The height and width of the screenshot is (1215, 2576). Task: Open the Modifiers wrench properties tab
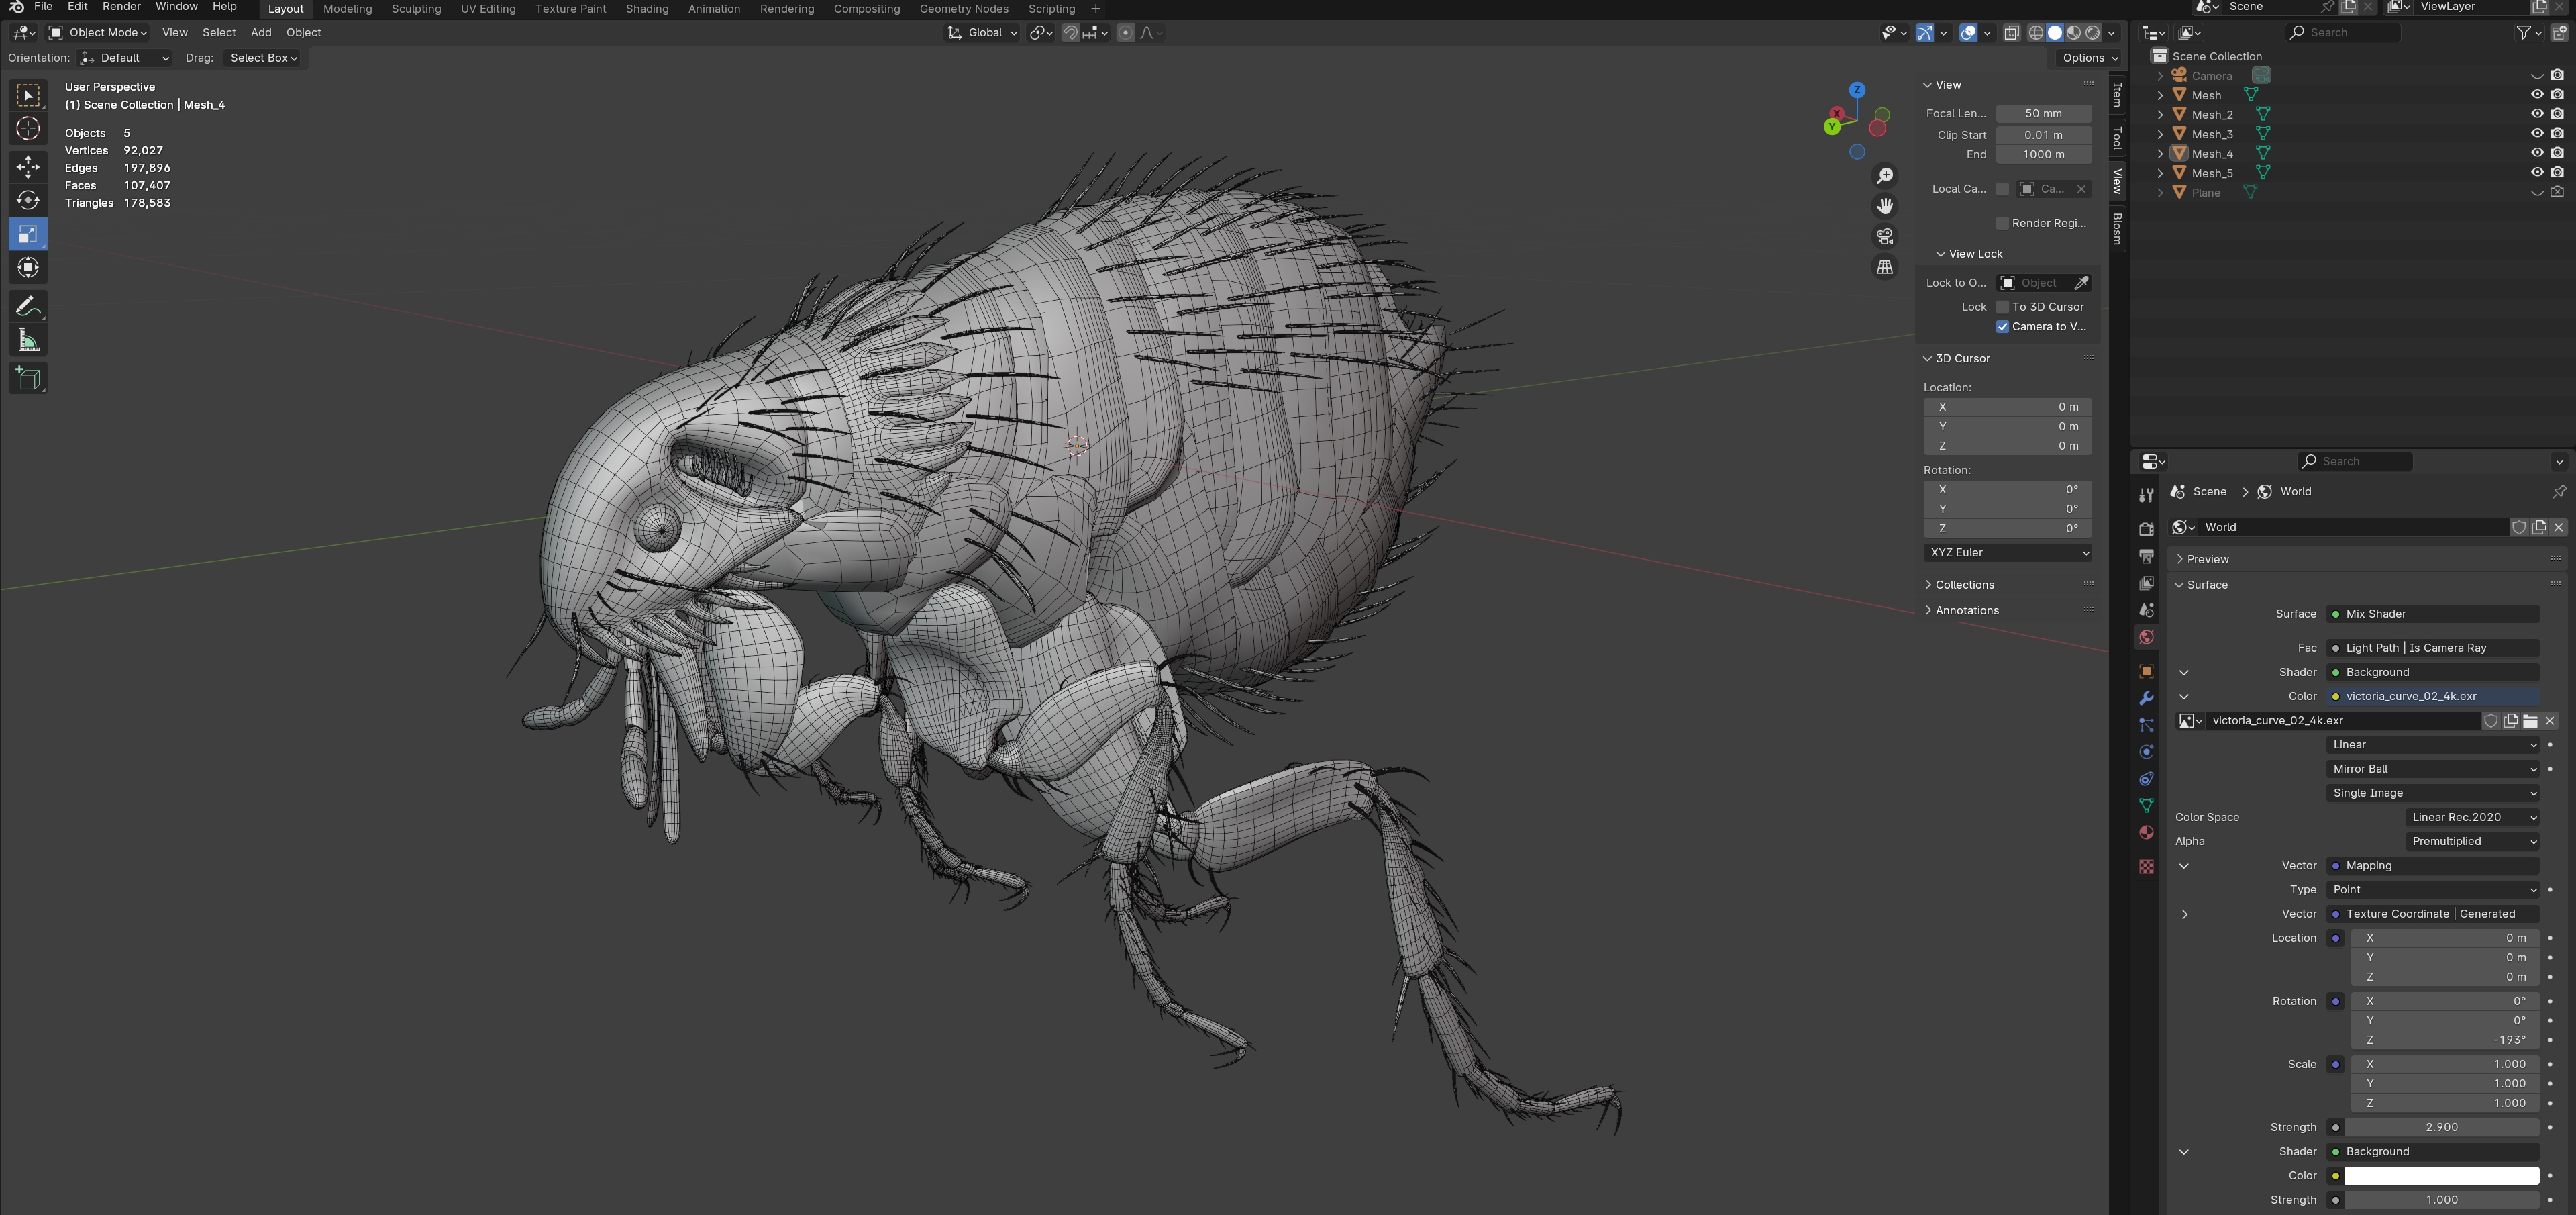(2146, 698)
